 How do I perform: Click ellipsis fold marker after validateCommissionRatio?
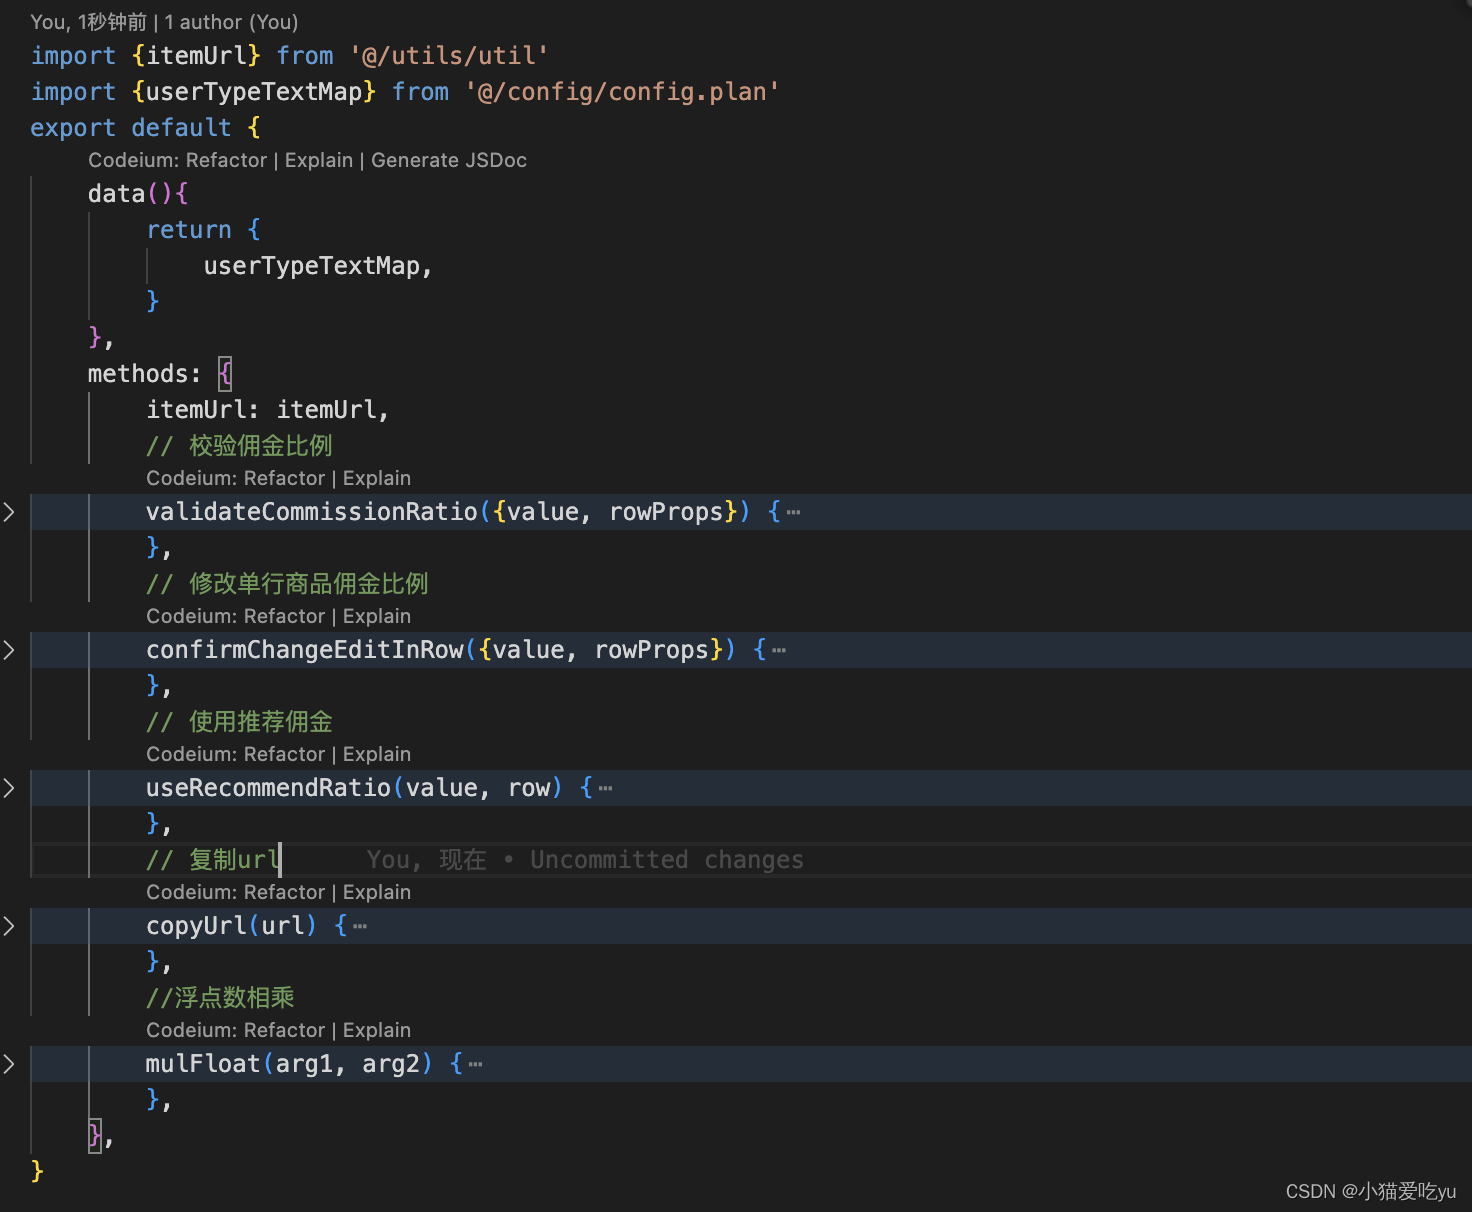click(793, 513)
